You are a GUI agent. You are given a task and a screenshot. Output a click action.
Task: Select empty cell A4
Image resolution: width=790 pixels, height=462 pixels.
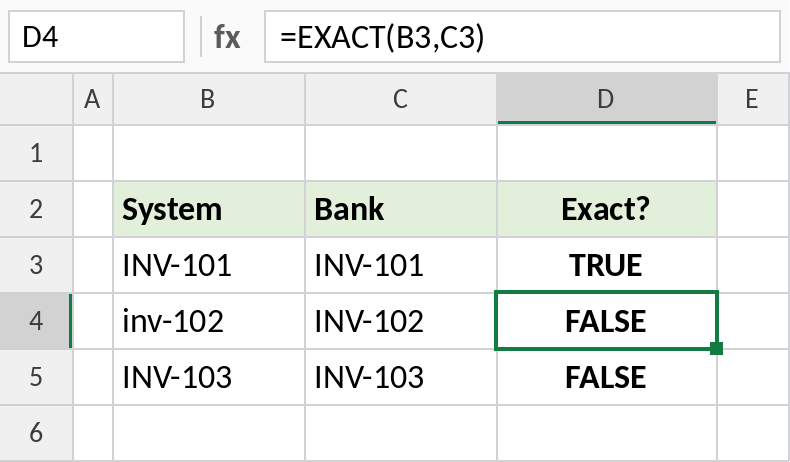pos(93,321)
